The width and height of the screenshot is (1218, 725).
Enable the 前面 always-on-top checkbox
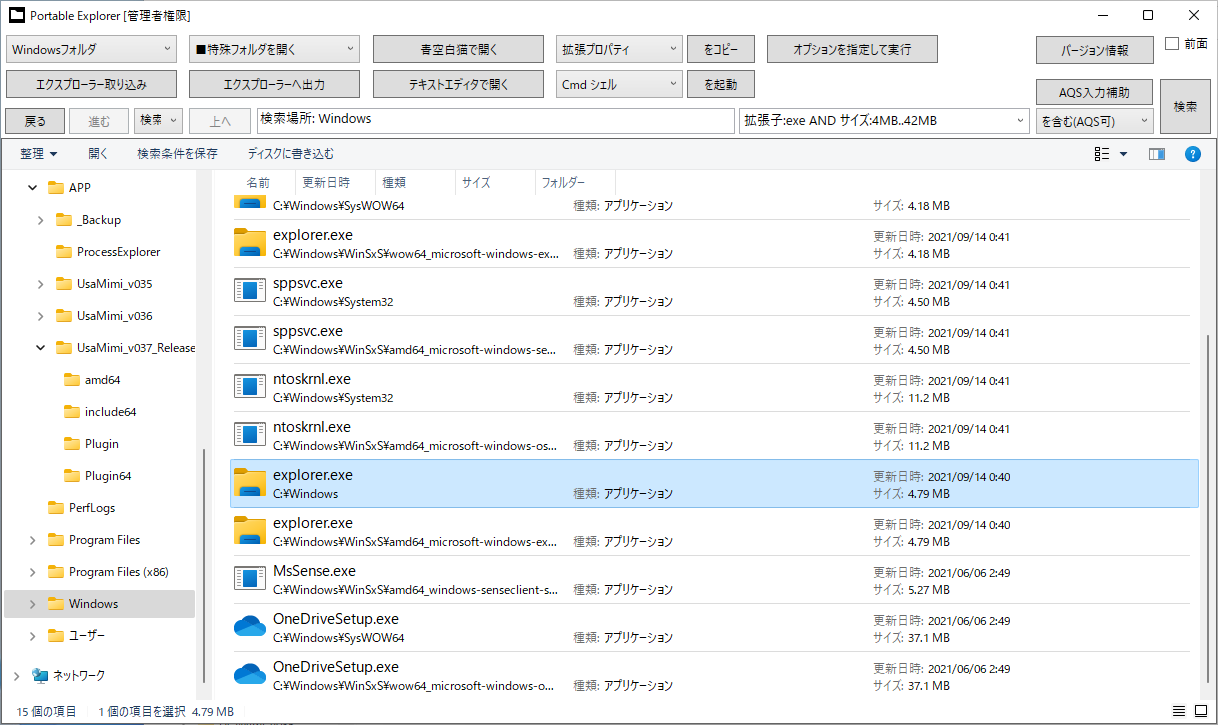click(x=1173, y=44)
